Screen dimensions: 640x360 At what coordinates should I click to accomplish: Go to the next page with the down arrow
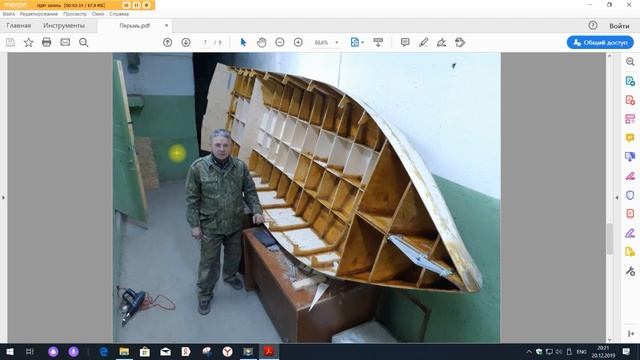pyautogui.click(x=186, y=42)
